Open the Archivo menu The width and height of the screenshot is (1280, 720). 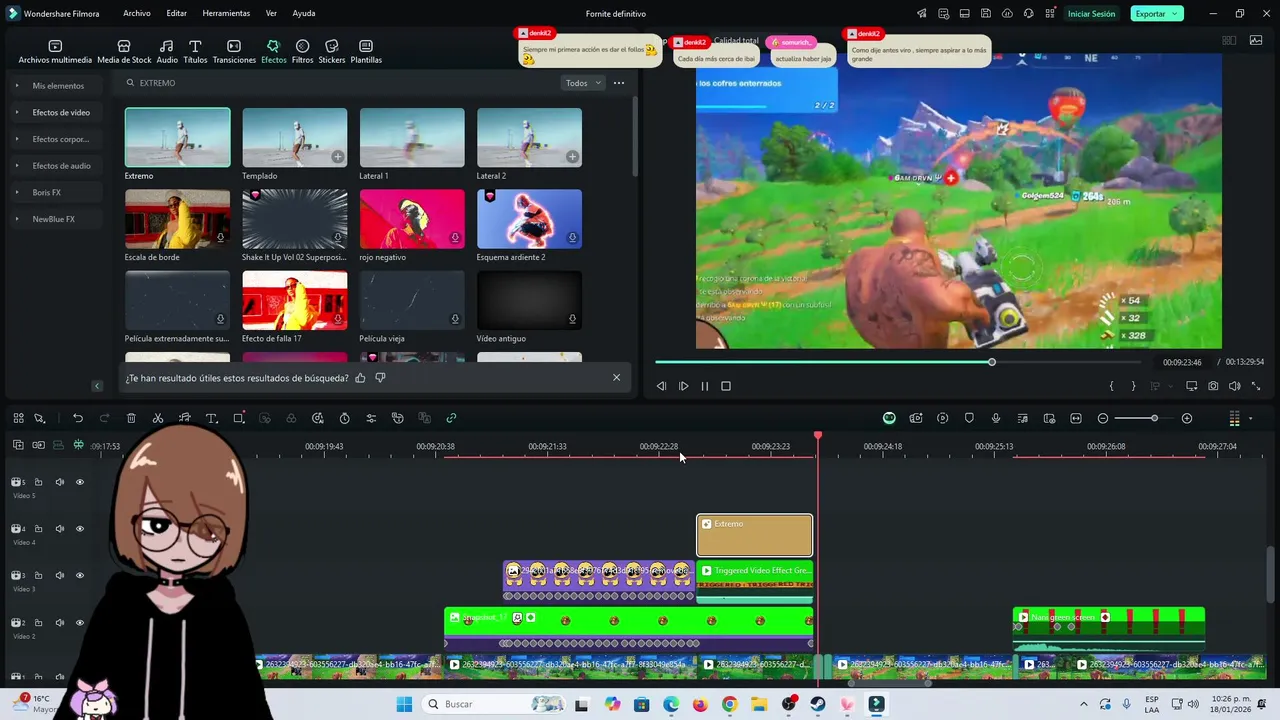coord(137,14)
